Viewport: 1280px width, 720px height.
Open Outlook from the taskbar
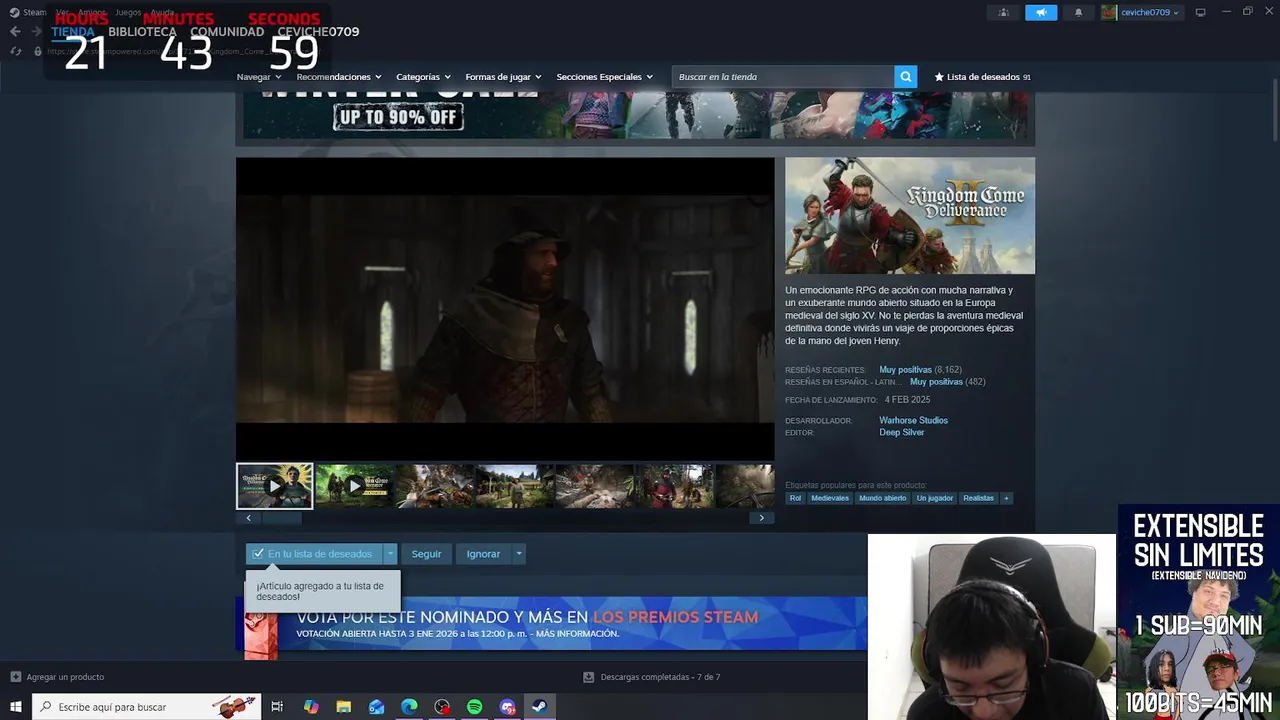pyautogui.click(x=376, y=707)
